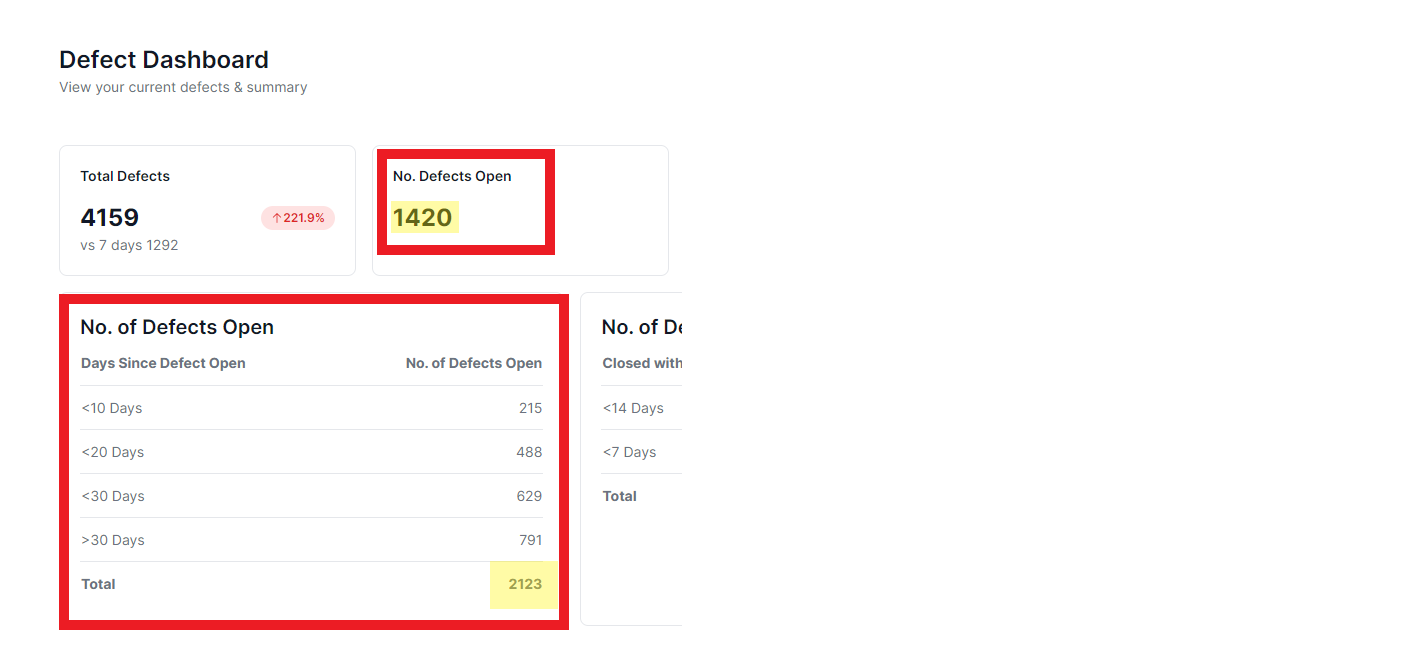
Task: Click the up arrow in percentage badge
Action: (277, 218)
